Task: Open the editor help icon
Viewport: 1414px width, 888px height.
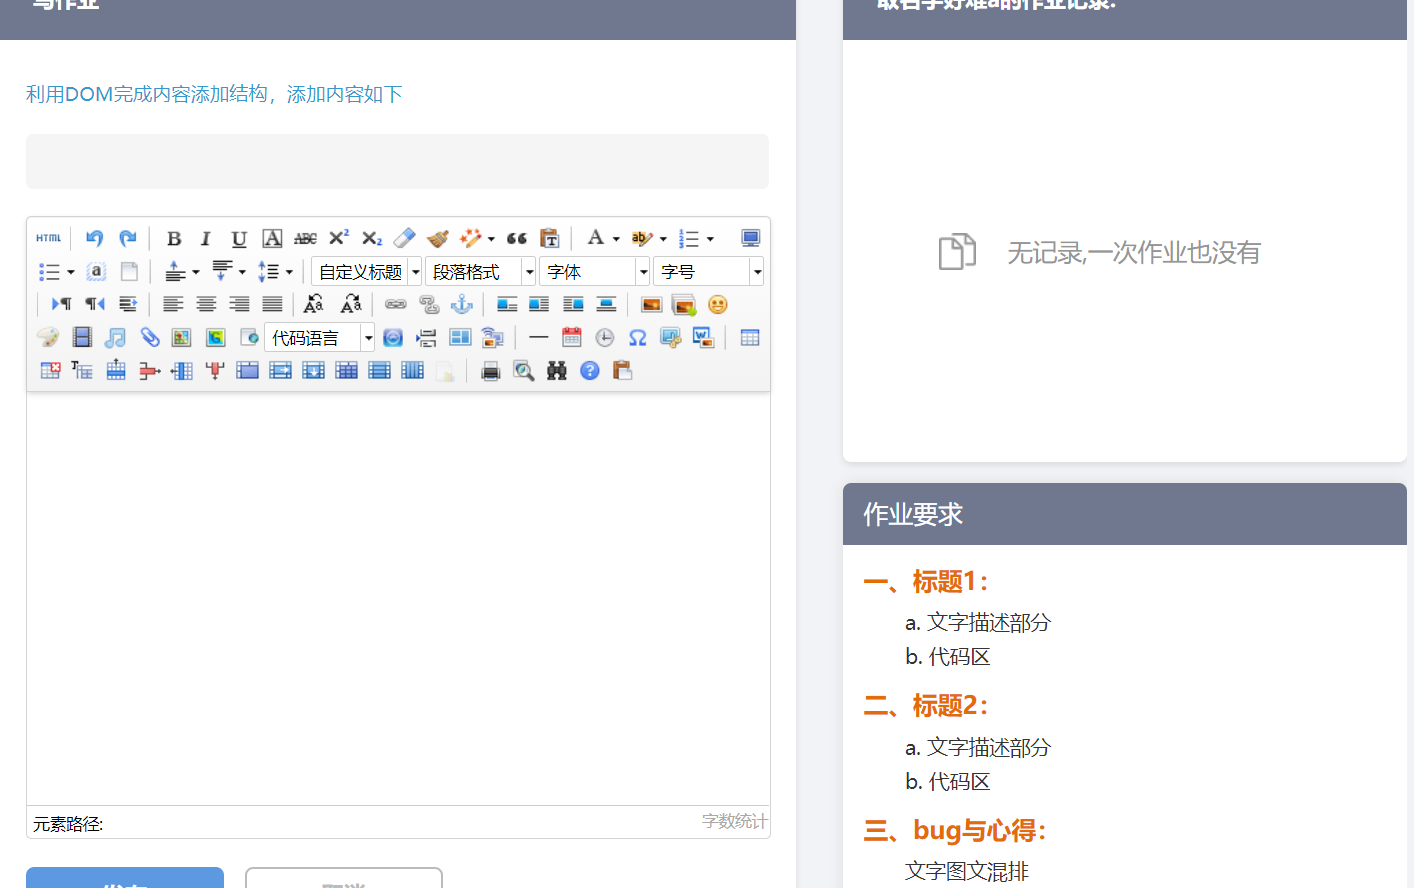Action: coord(590,371)
